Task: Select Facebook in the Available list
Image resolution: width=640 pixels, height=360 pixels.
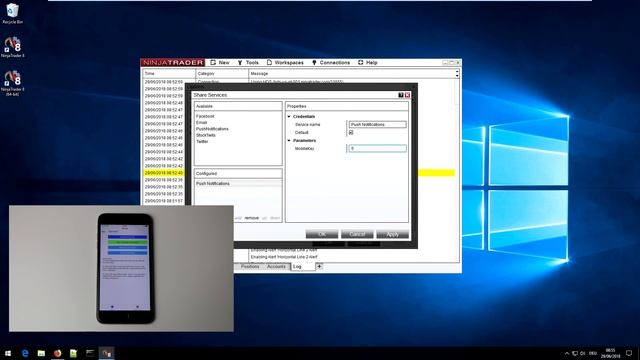Action: (x=205, y=116)
